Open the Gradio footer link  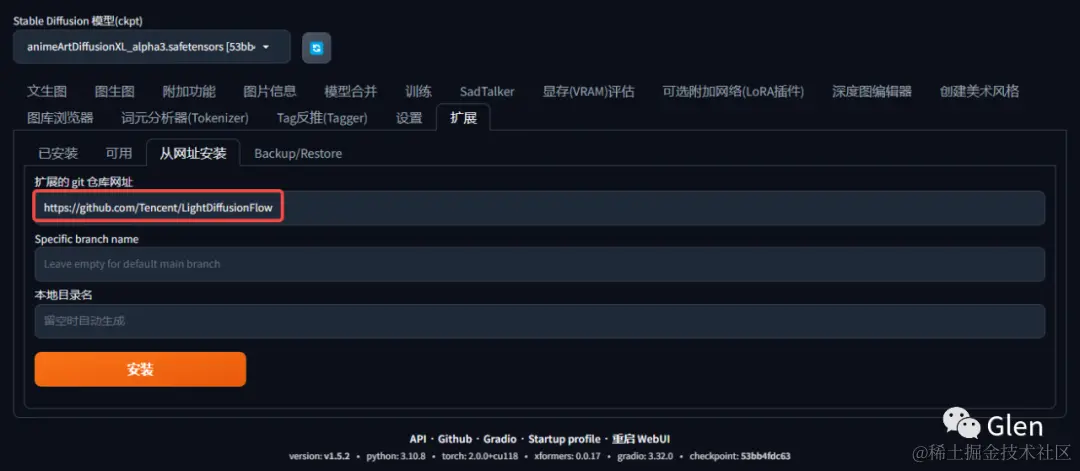pyautogui.click(x=500, y=439)
